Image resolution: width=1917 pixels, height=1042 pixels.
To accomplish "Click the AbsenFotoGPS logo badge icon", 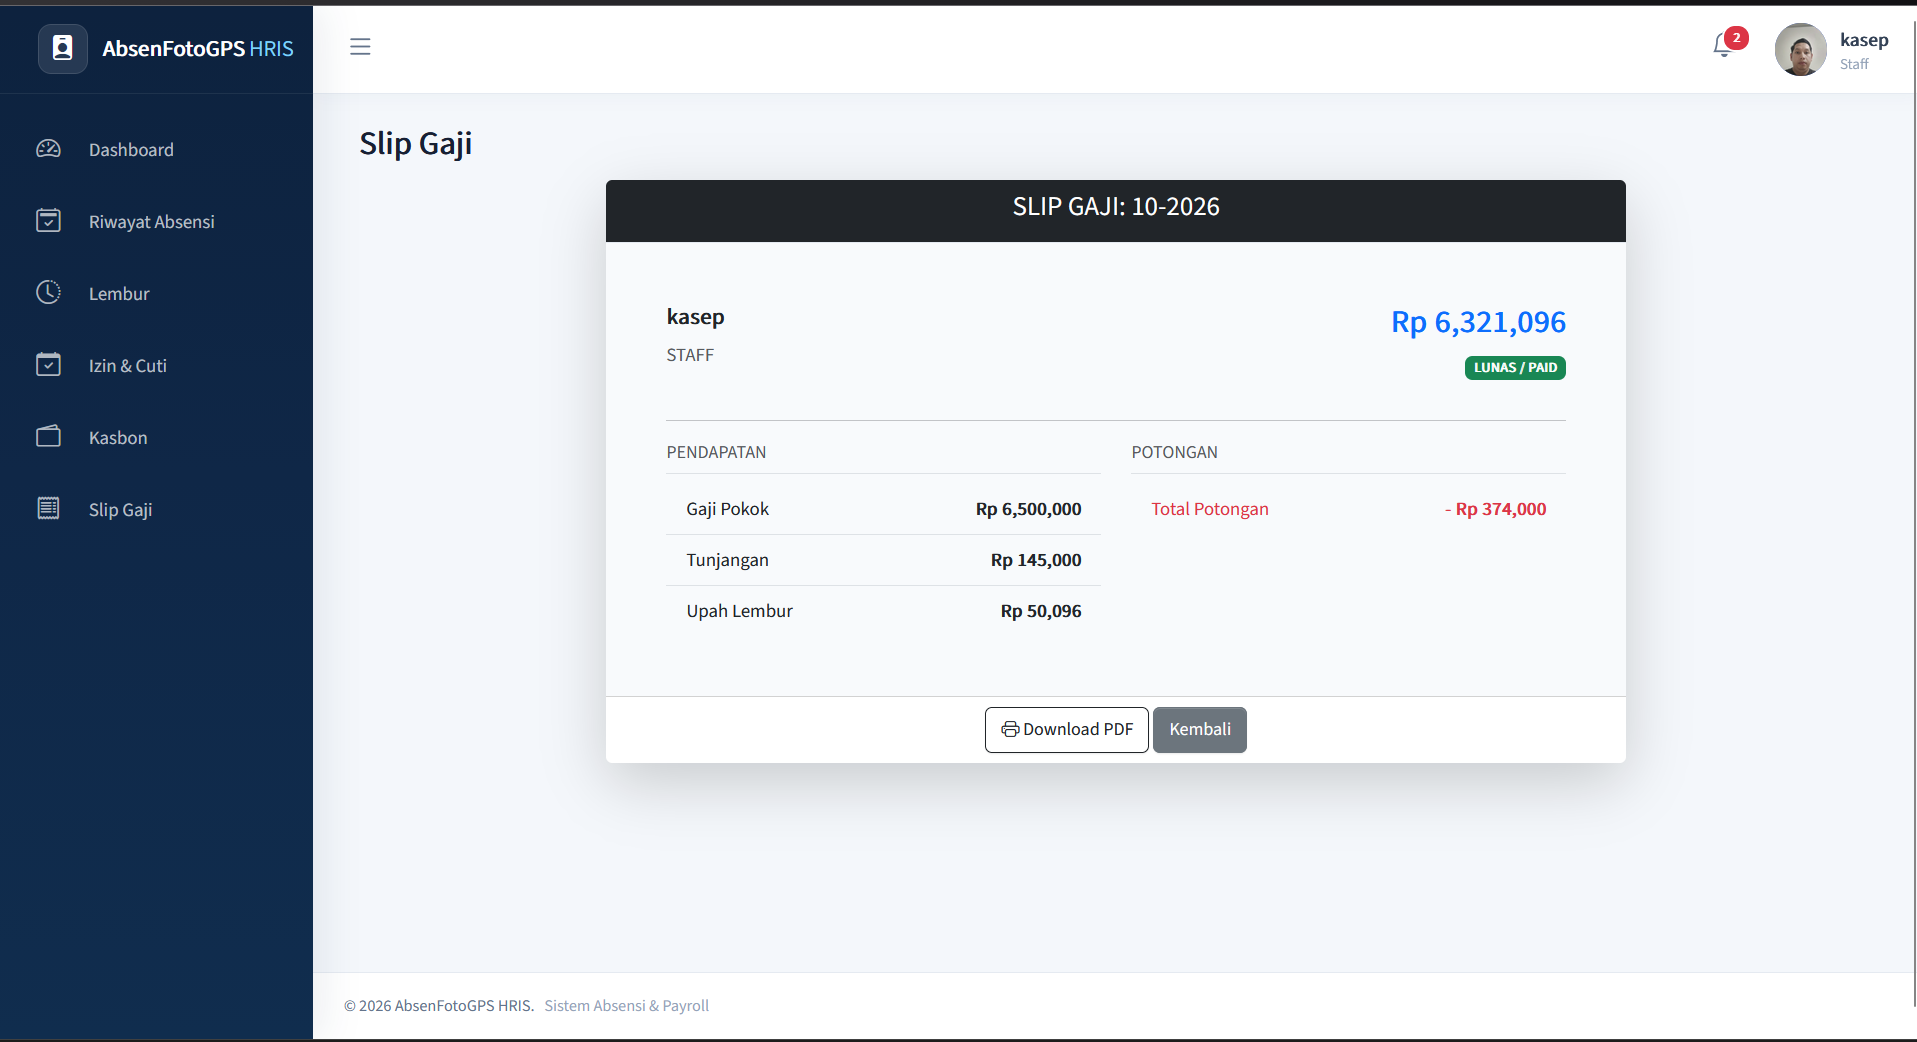I will click(x=62, y=48).
